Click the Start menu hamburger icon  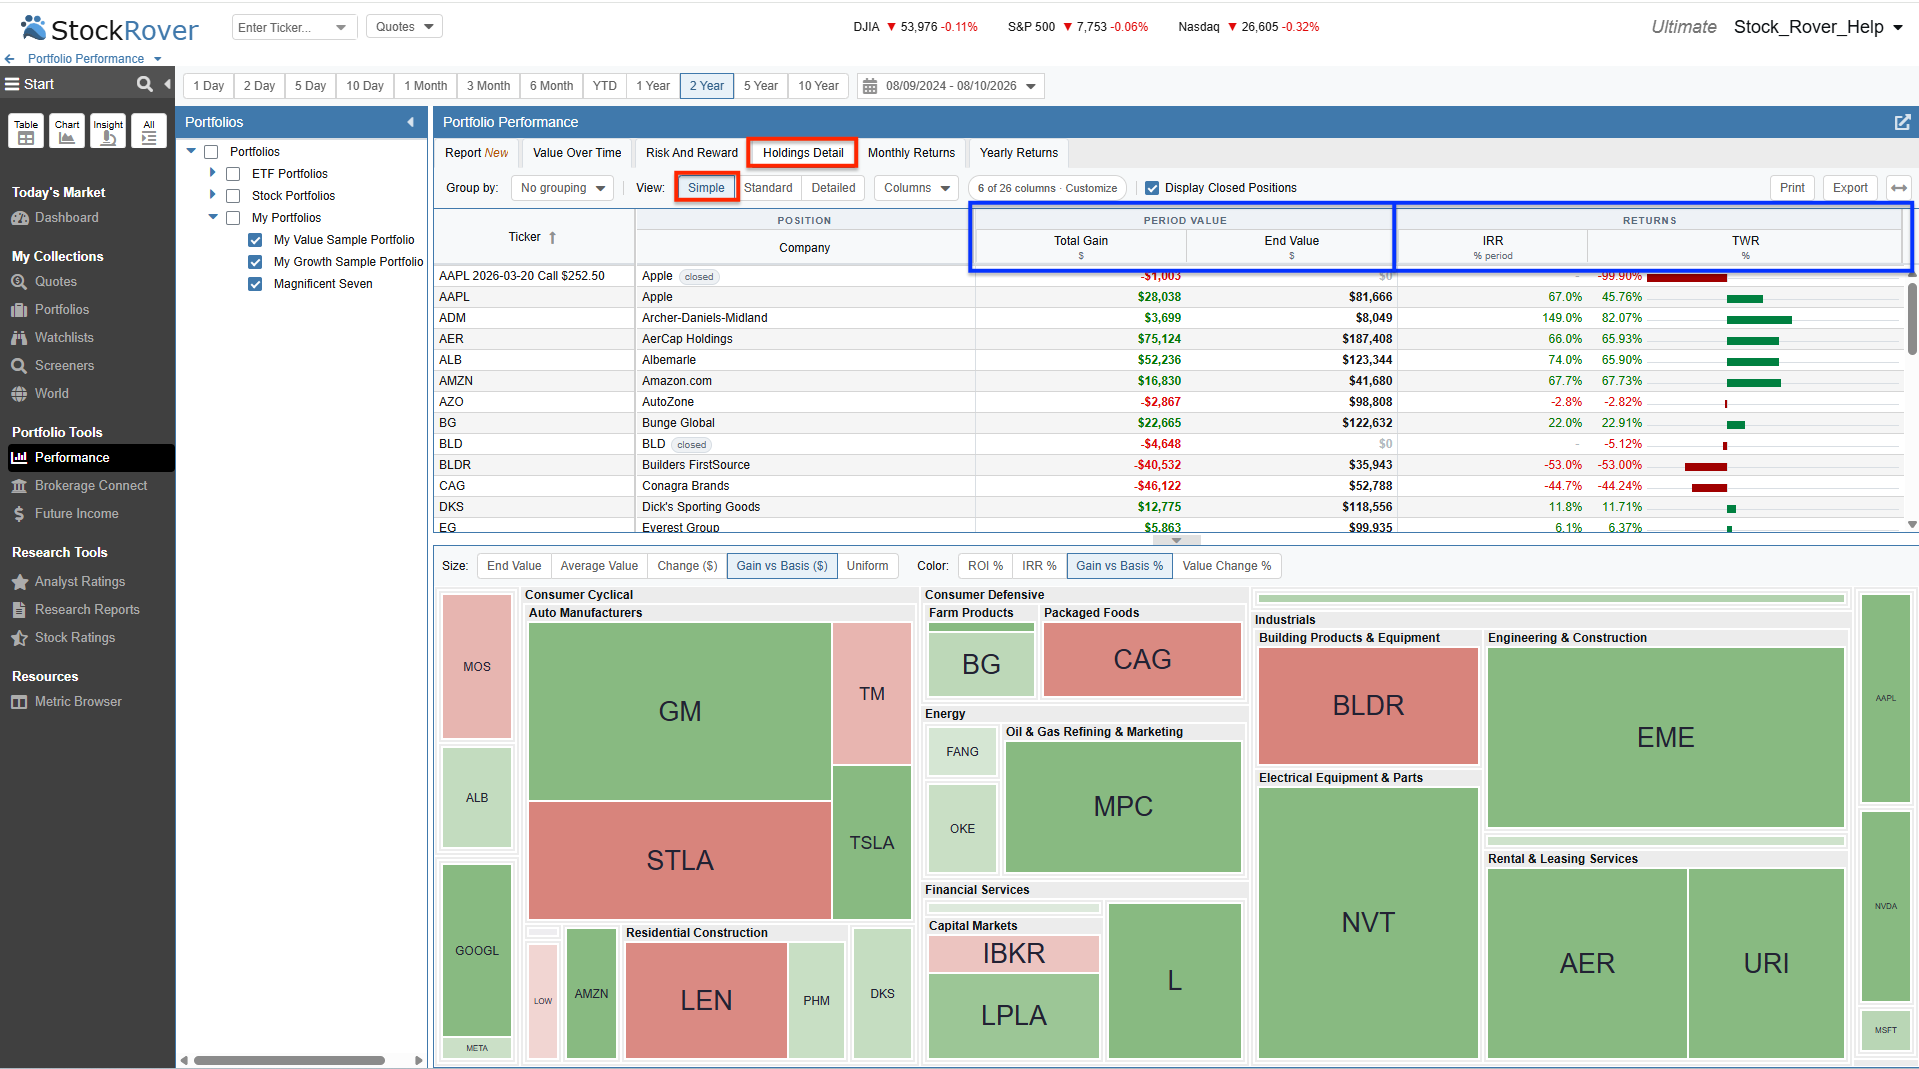12,84
